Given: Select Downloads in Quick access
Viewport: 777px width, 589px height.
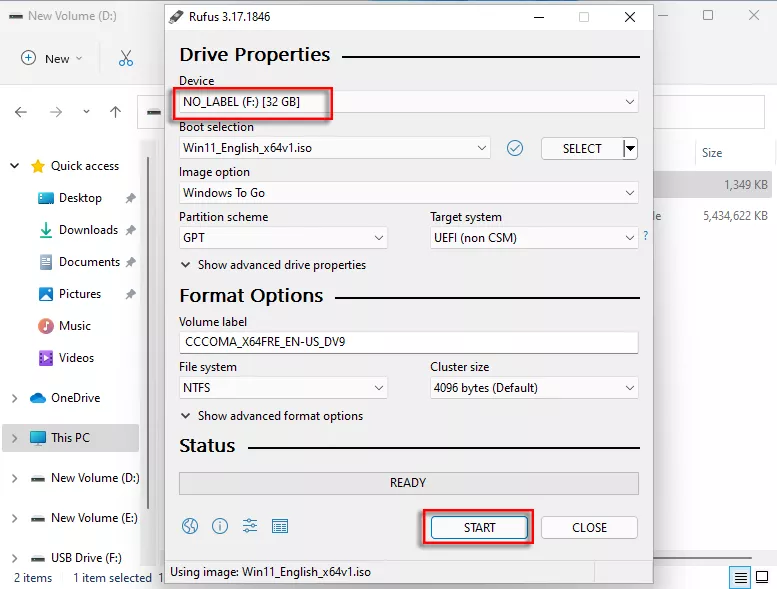Looking at the screenshot, I should point(88,230).
